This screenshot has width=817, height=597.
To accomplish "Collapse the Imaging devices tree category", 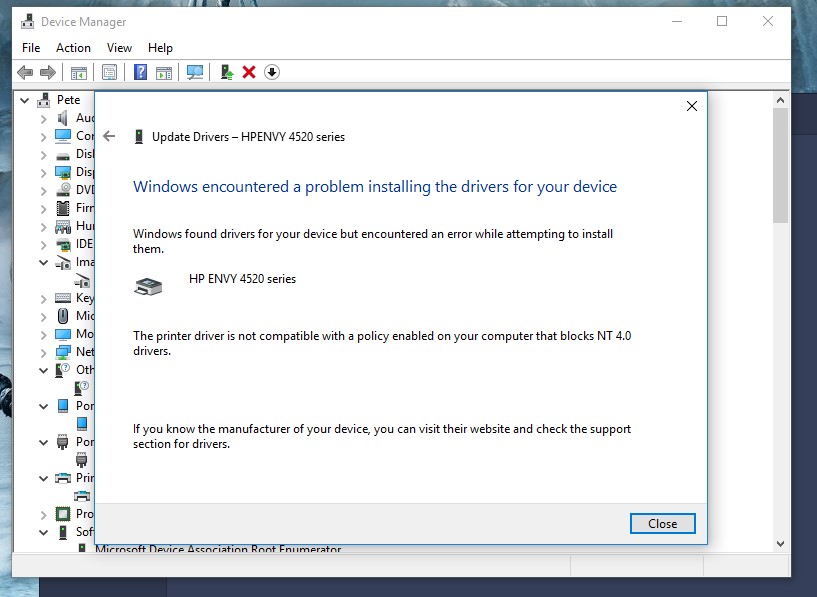I will click(x=44, y=263).
